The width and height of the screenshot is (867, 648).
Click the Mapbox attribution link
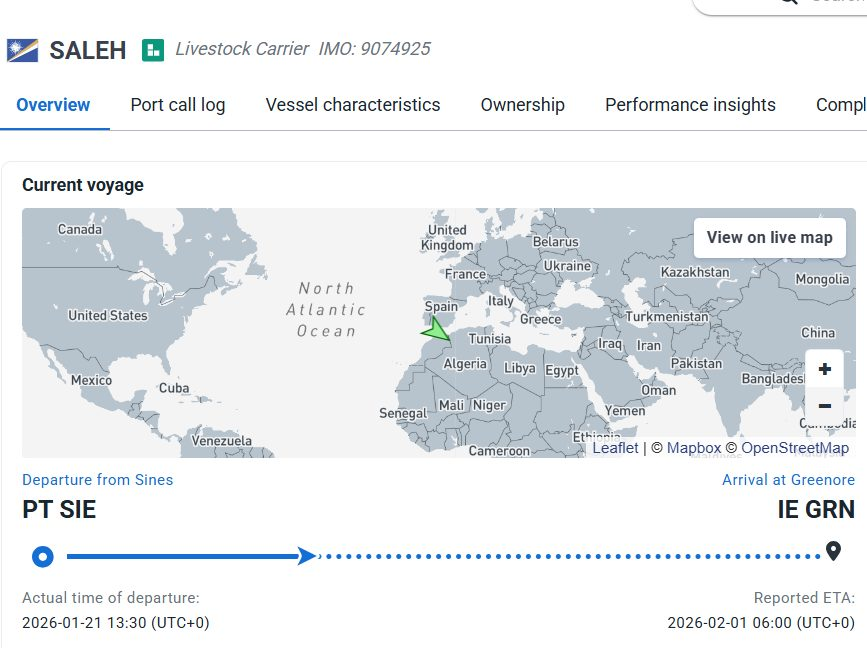pos(693,448)
